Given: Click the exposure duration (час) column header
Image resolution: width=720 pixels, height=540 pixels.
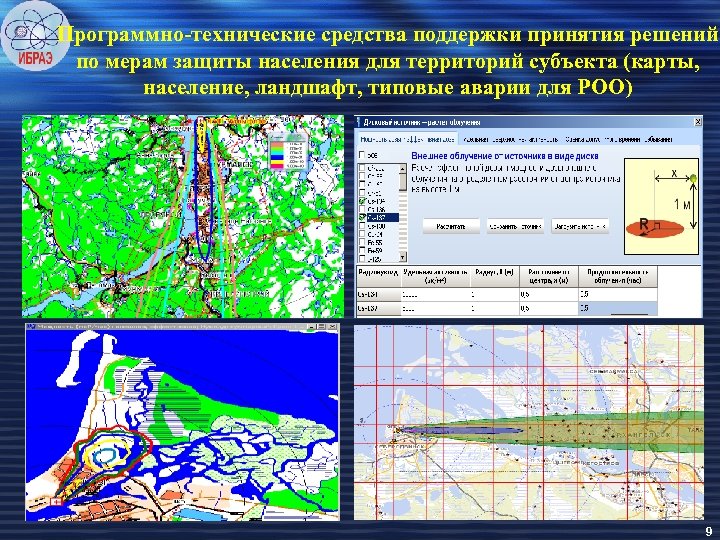Looking at the screenshot, I should 618,276.
